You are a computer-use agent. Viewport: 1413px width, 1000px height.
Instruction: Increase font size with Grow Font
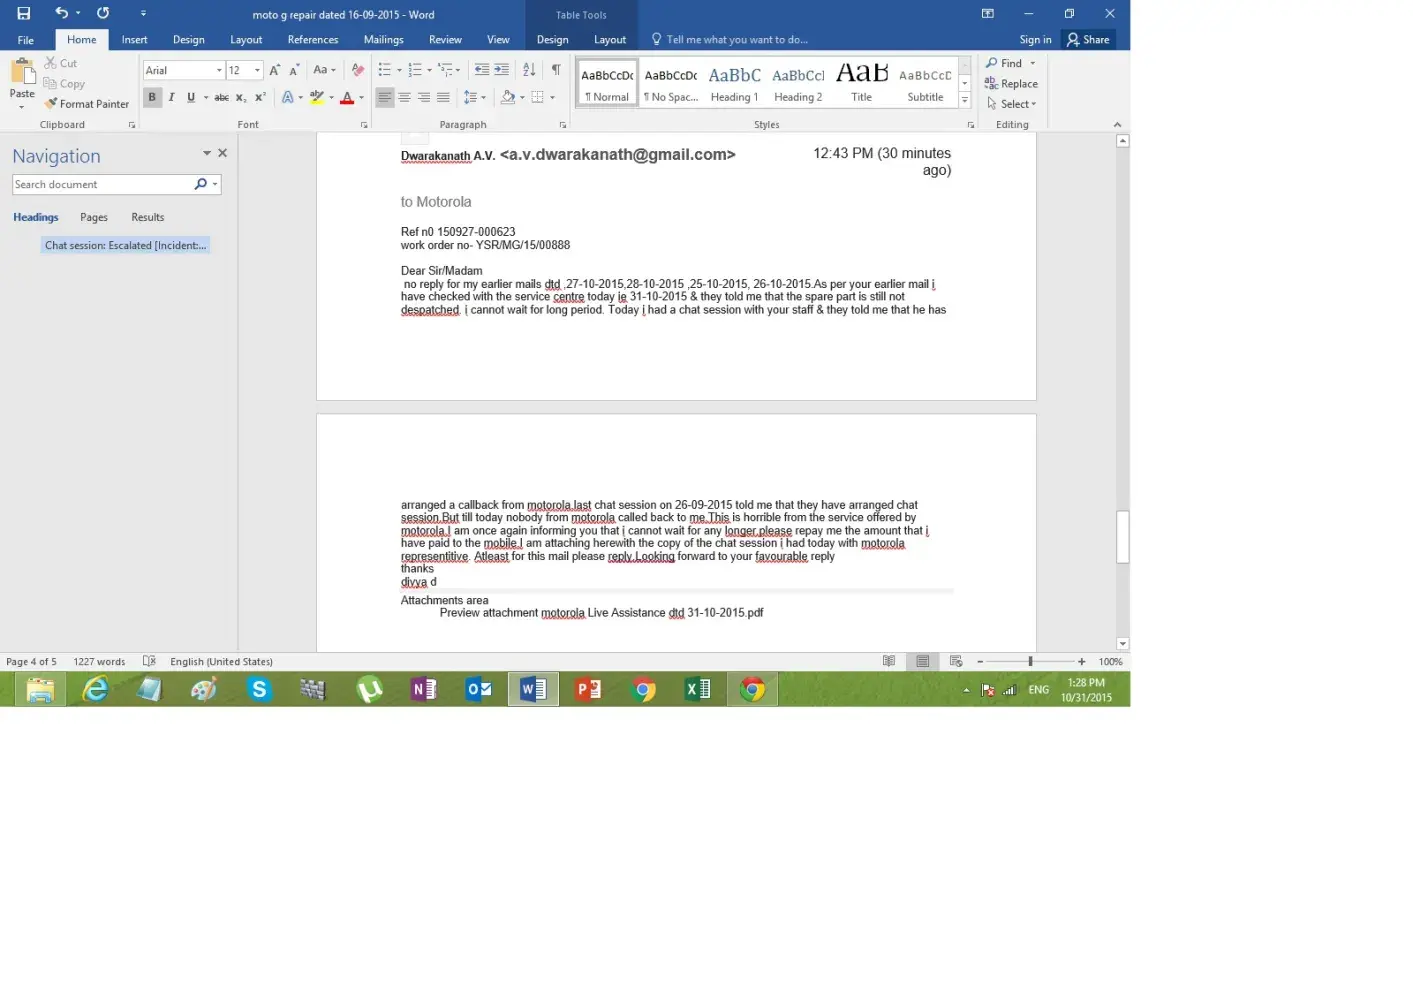275,70
